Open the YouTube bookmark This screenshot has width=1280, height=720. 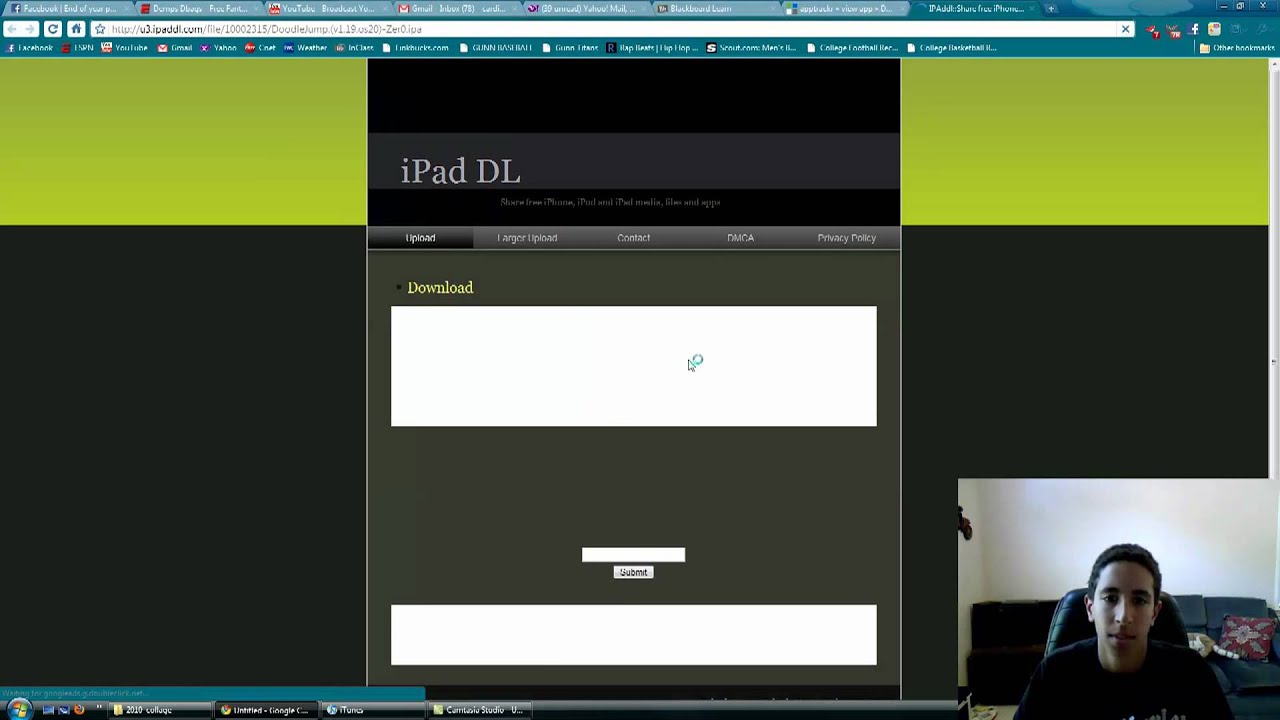pos(124,48)
